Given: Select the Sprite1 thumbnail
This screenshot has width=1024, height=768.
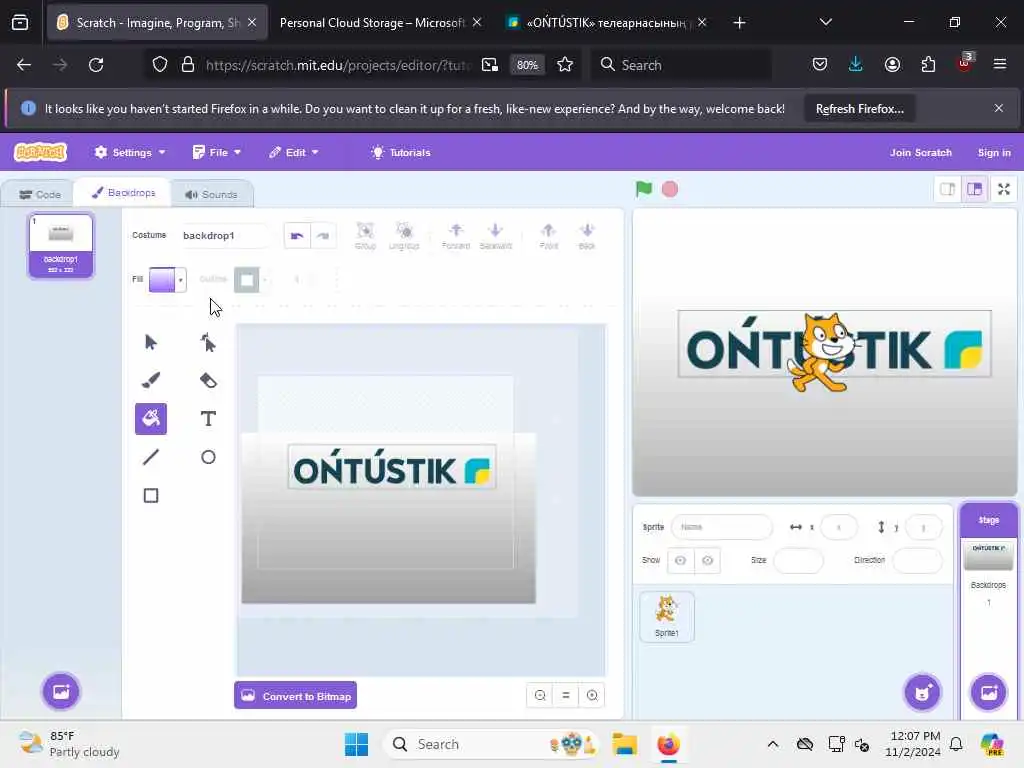Looking at the screenshot, I should (667, 616).
